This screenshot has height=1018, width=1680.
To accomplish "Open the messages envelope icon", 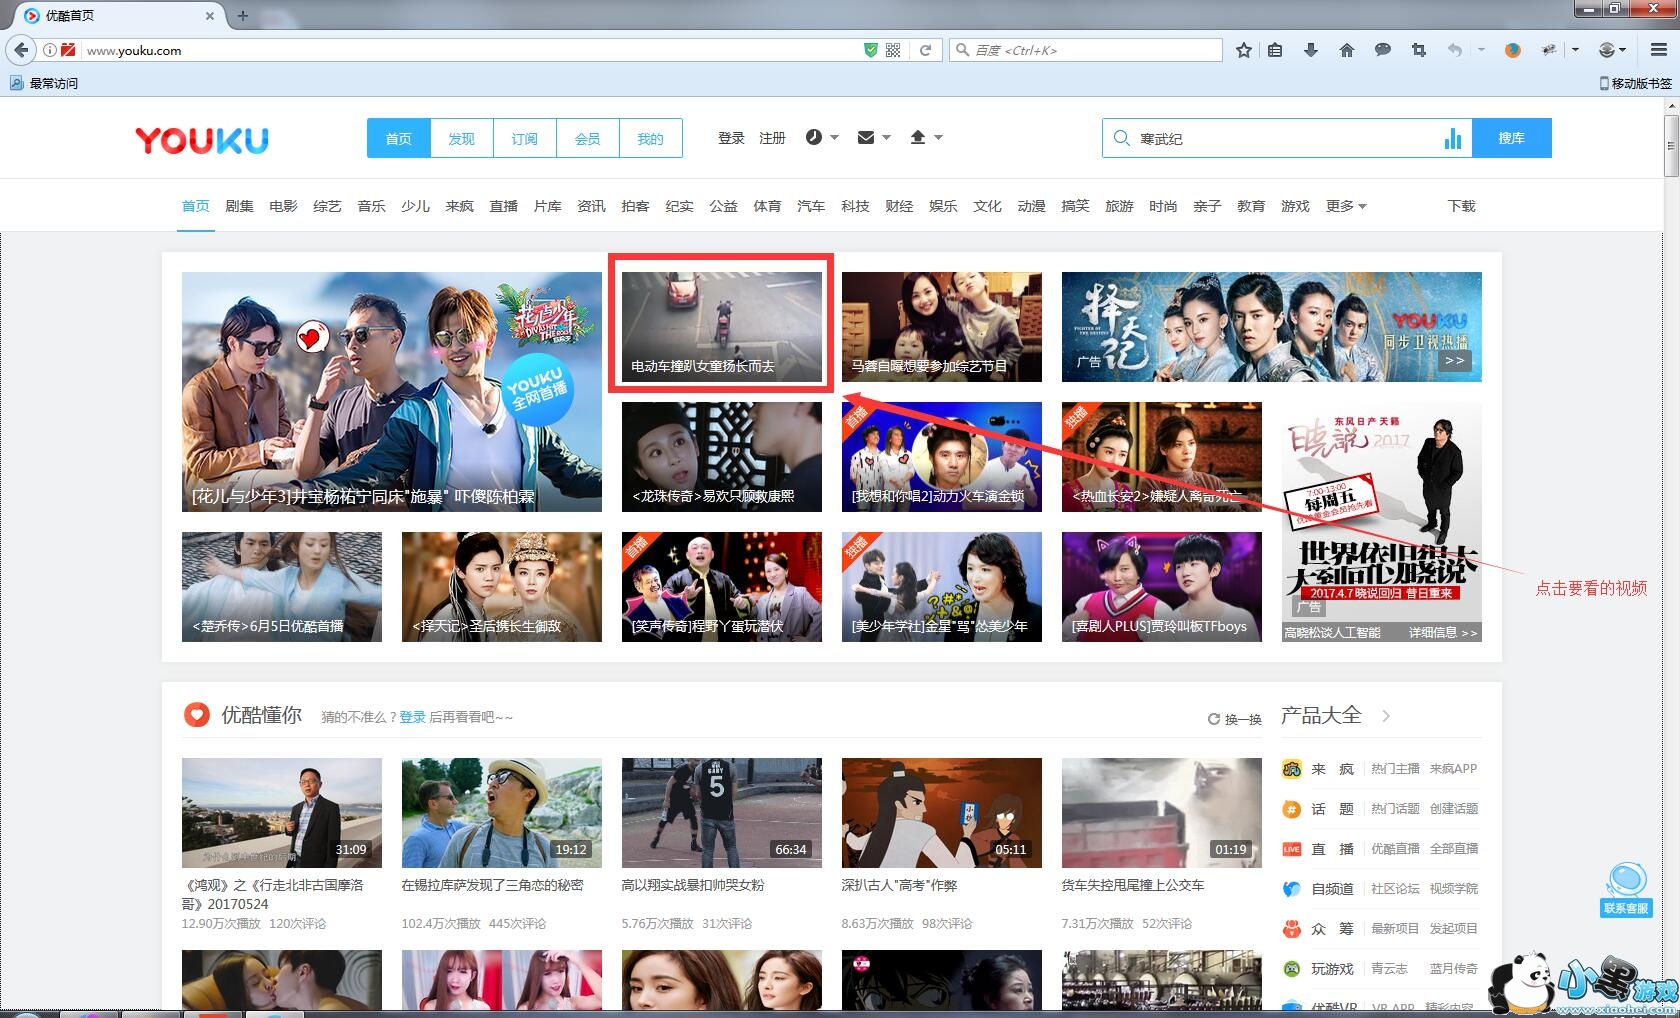I will tap(866, 138).
